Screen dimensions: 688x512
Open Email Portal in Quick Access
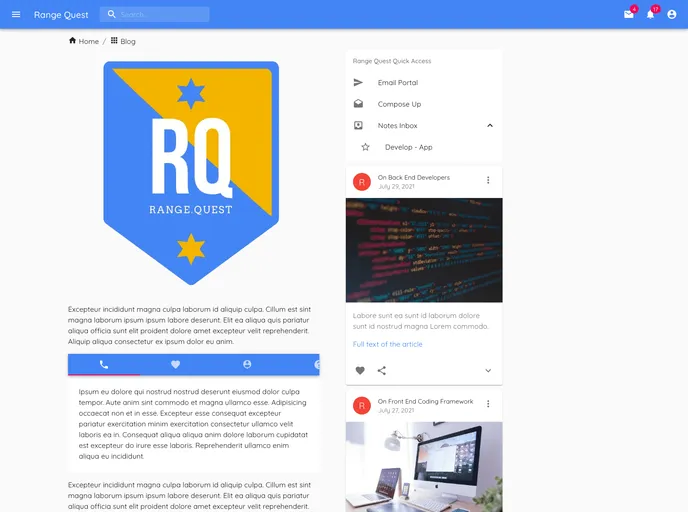pyautogui.click(x=398, y=82)
